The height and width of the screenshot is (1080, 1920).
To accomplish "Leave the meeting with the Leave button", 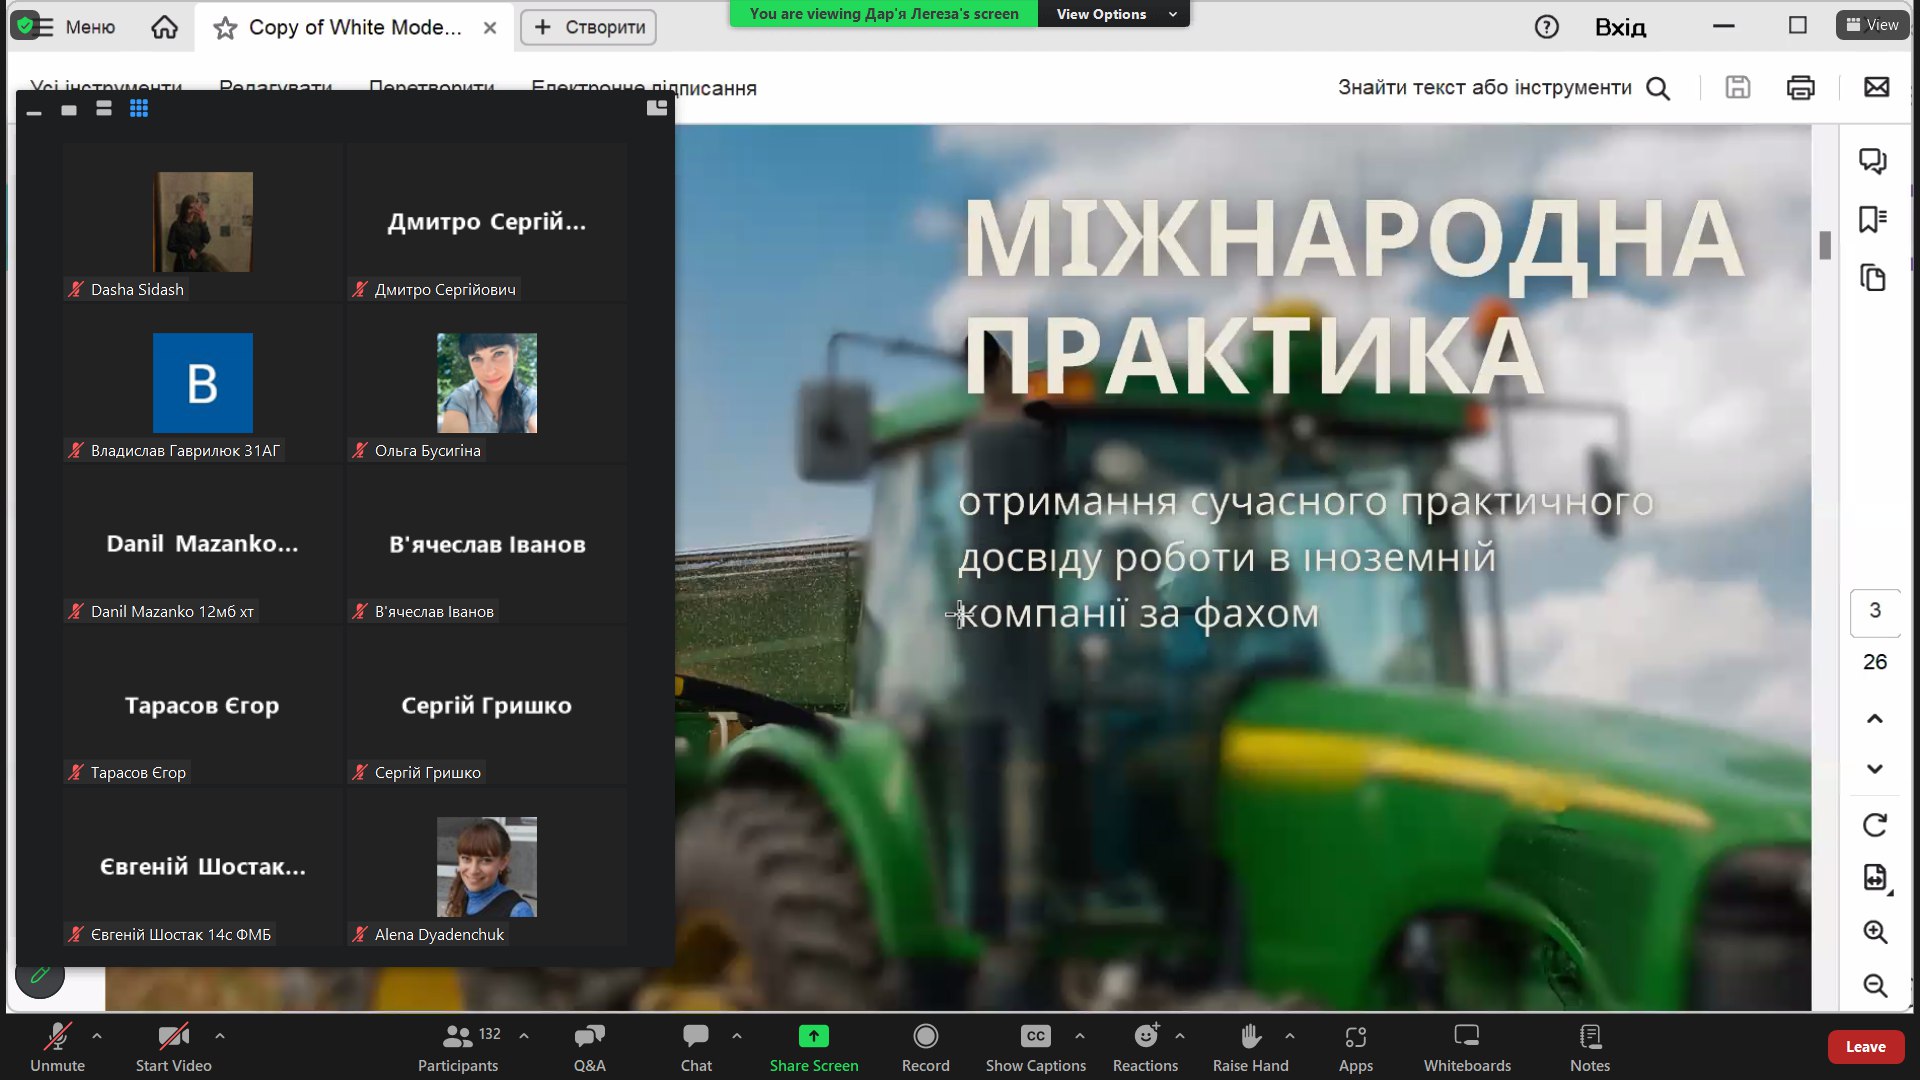I will [x=1865, y=1047].
